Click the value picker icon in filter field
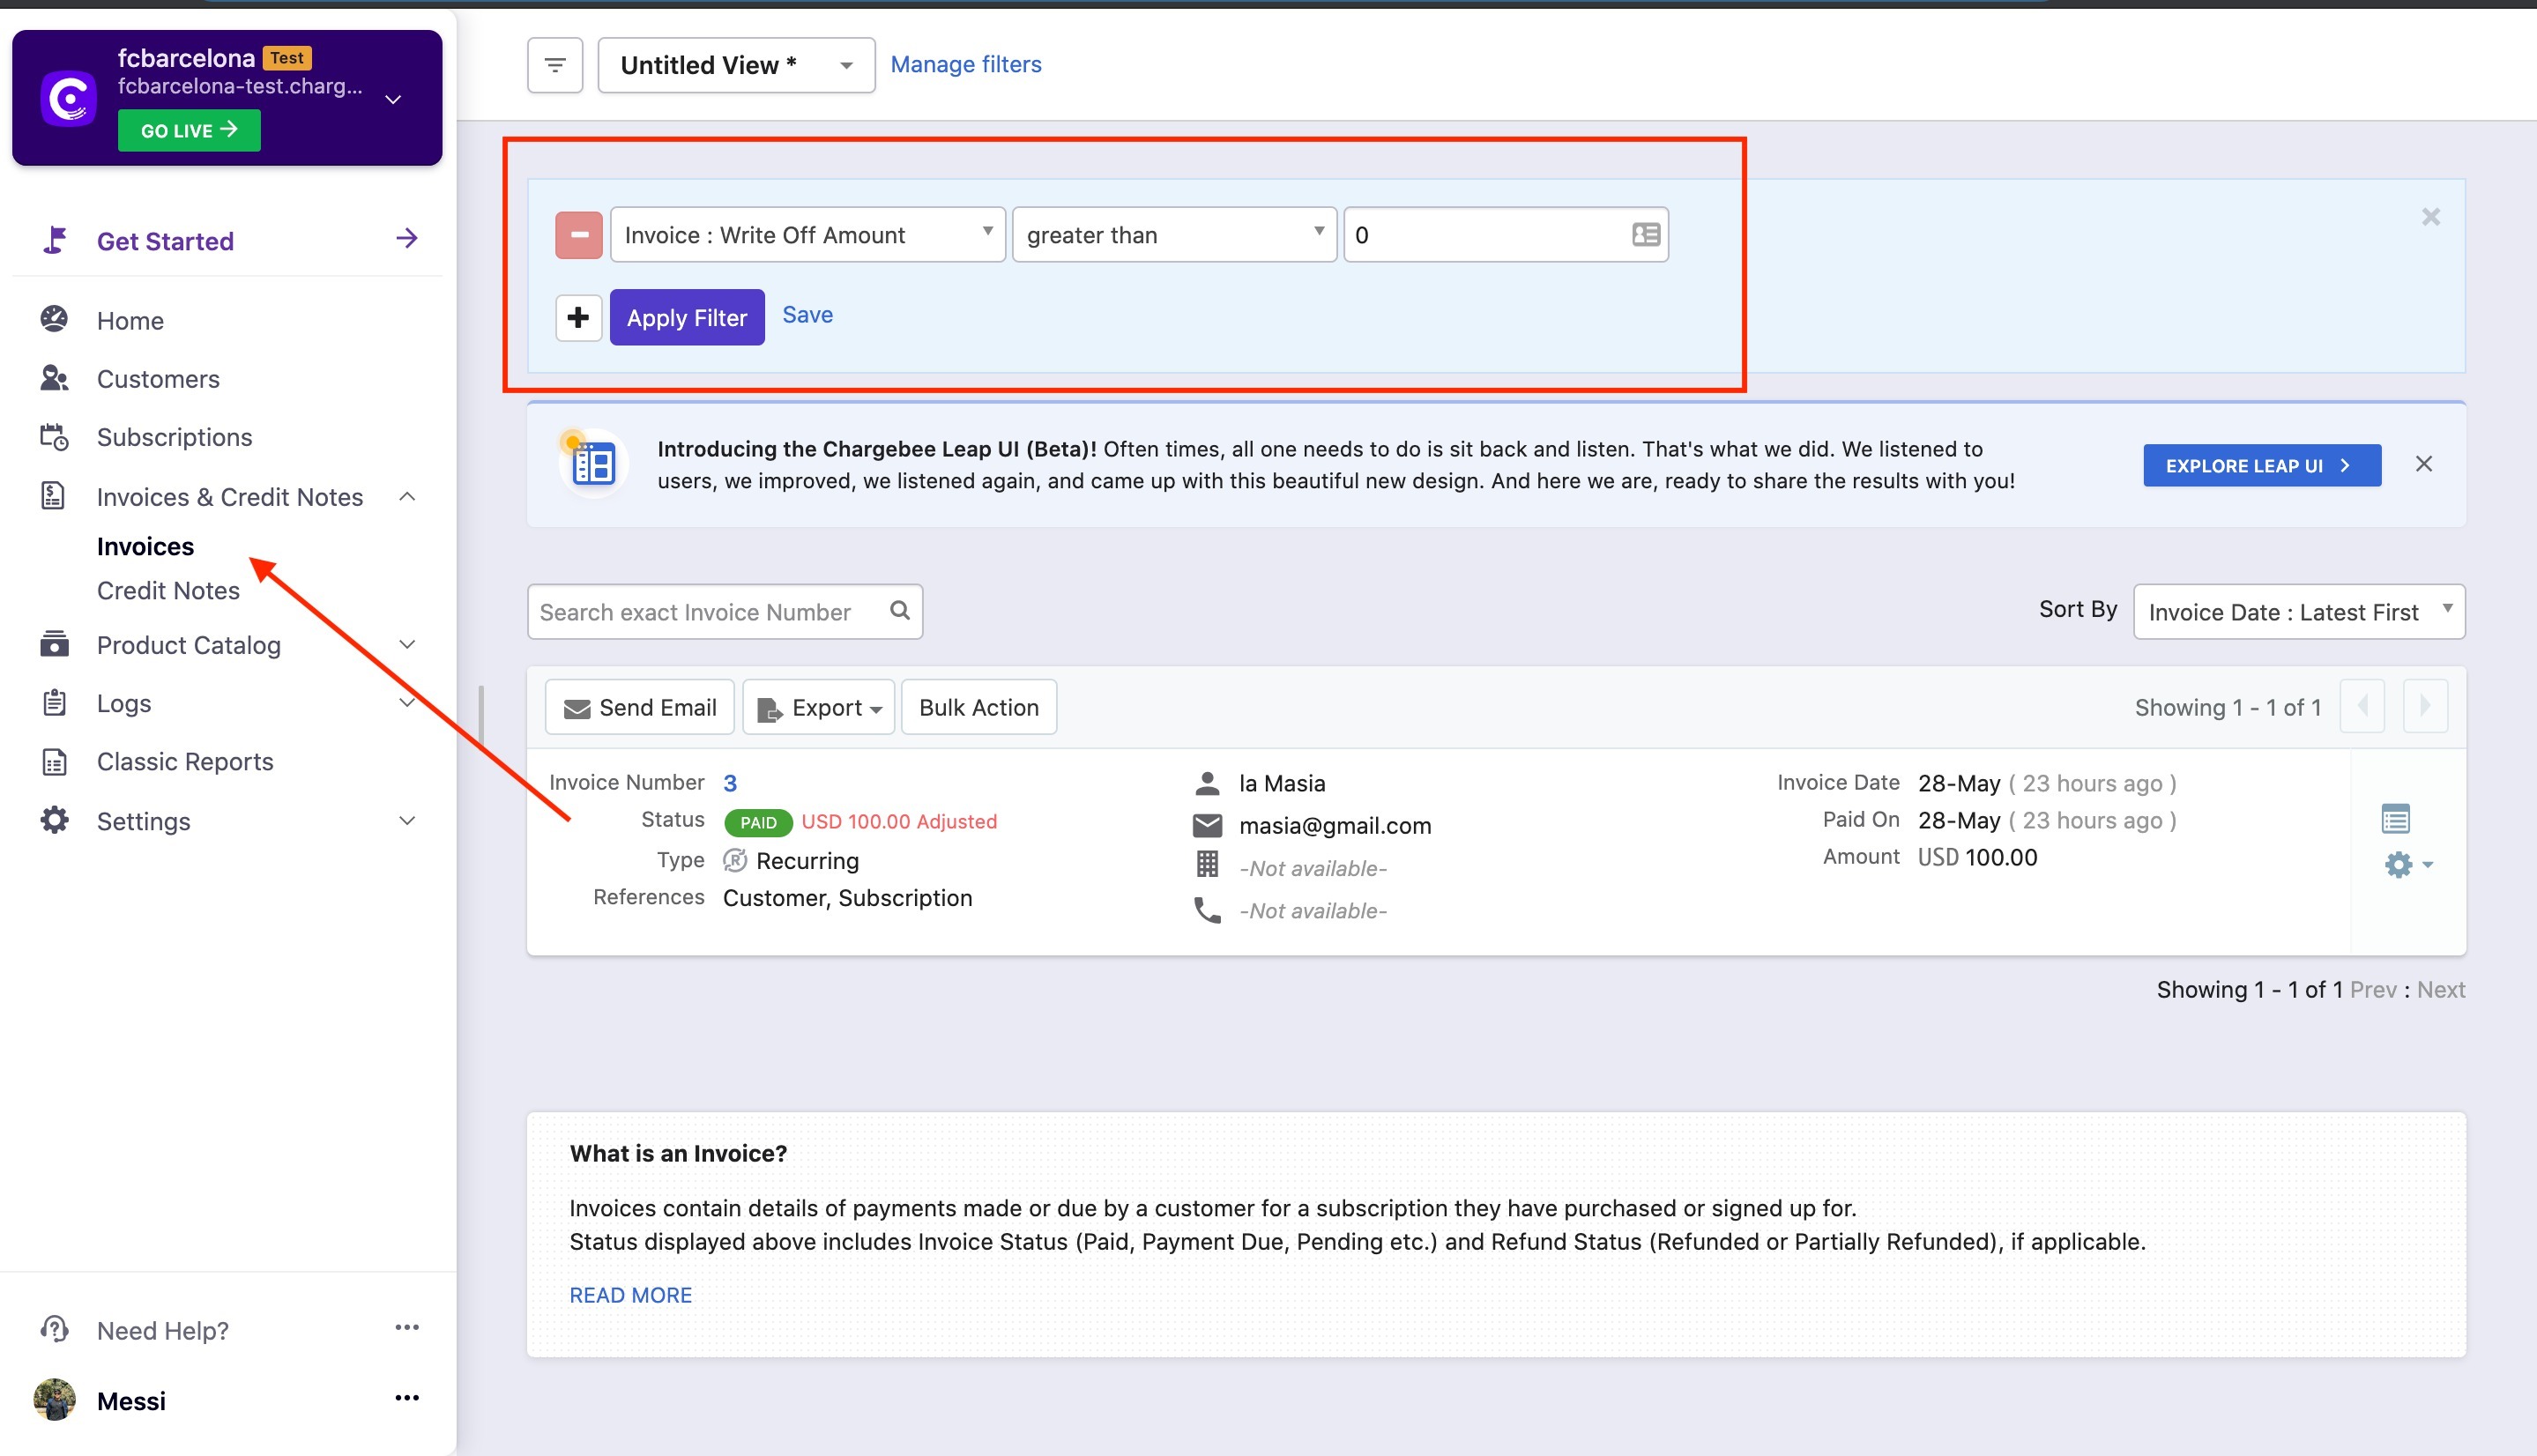The width and height of the screenshot is (2537, 1456). click(x=1645, y=235)
